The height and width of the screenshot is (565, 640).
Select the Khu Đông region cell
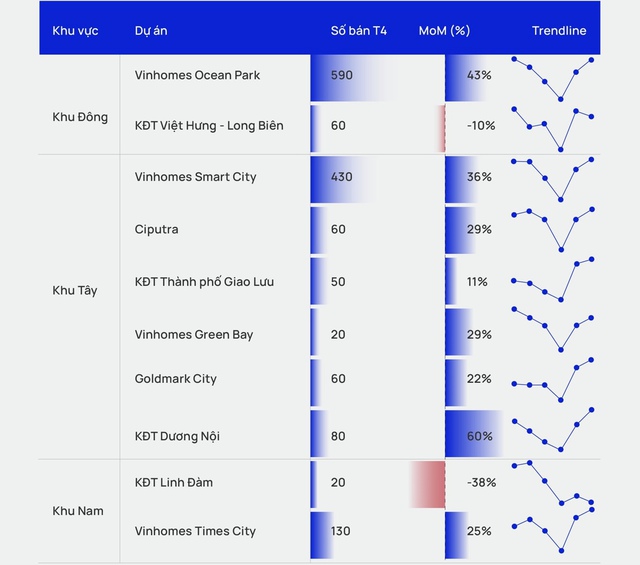coord(80,117)
